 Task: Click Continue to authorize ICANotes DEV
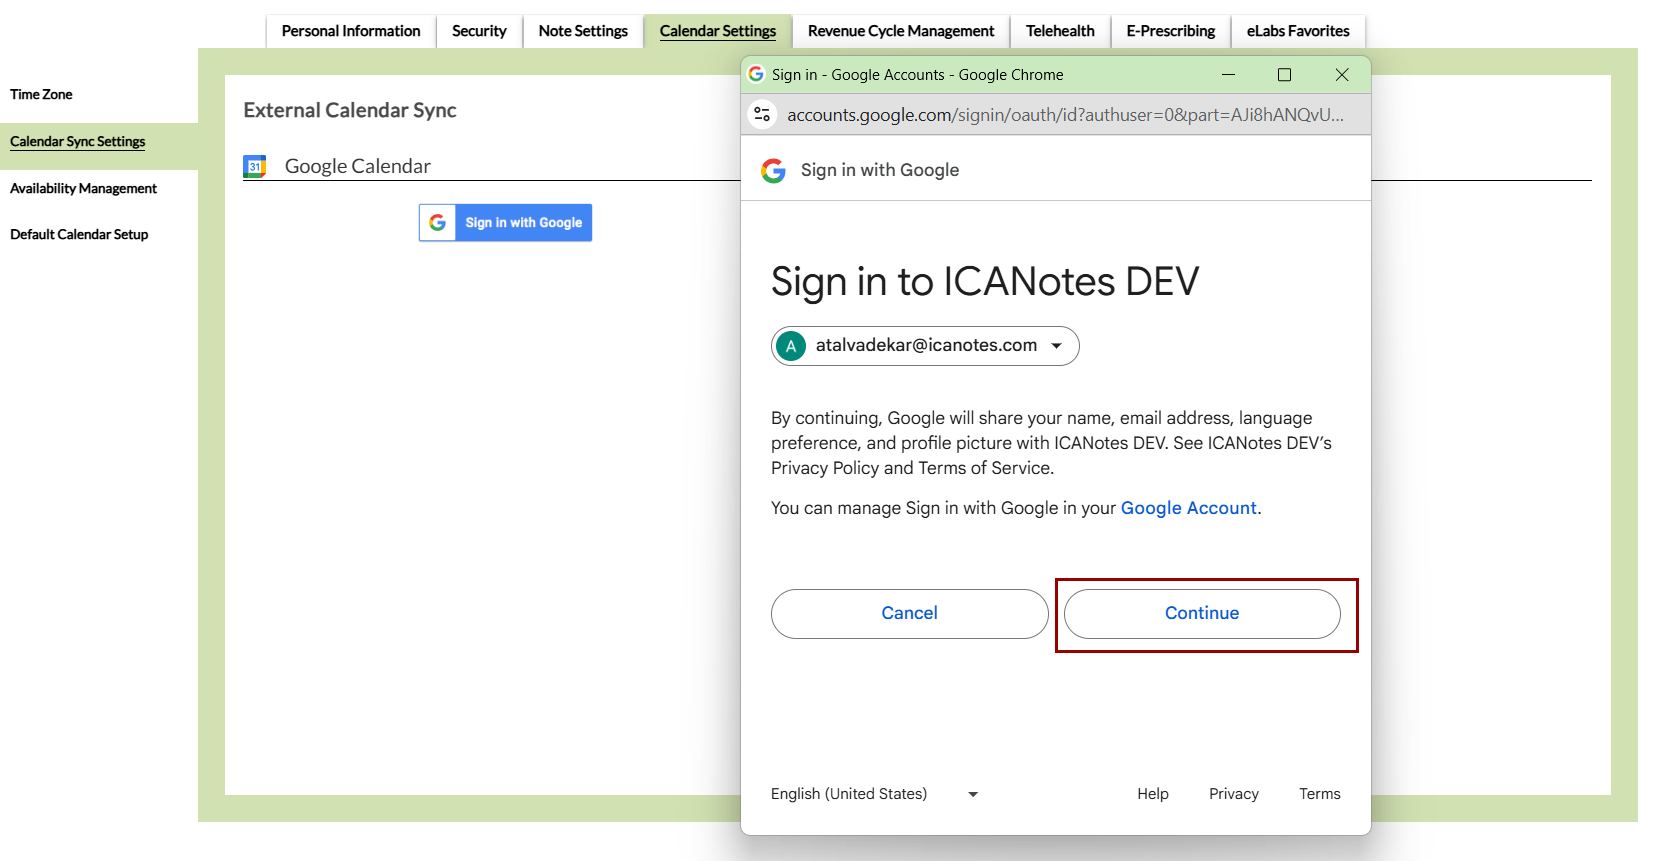tap(1202, 614)
